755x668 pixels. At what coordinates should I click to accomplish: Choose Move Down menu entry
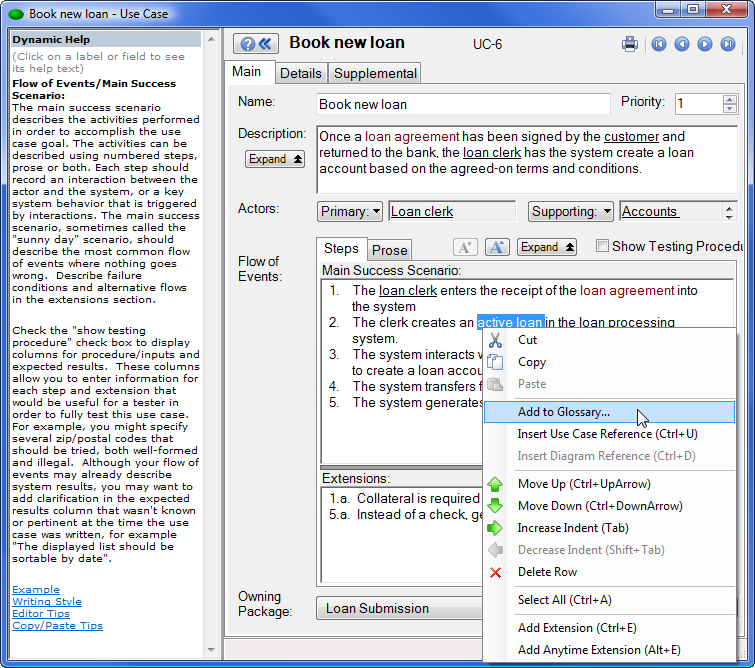pyautogui.click(x=609, y=506)
